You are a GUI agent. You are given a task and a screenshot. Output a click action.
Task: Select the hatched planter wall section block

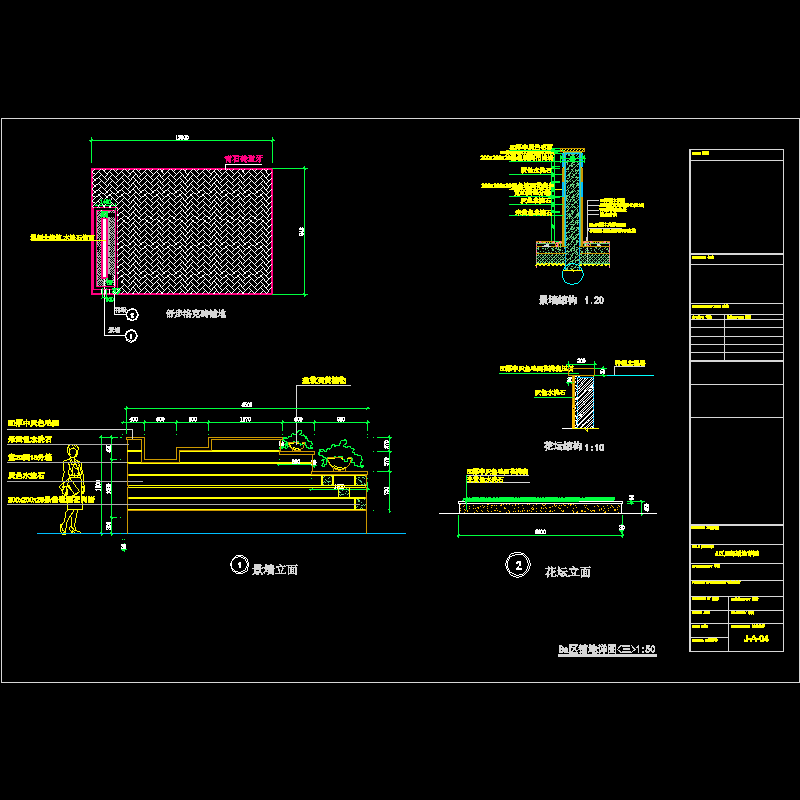coord(585,402)
